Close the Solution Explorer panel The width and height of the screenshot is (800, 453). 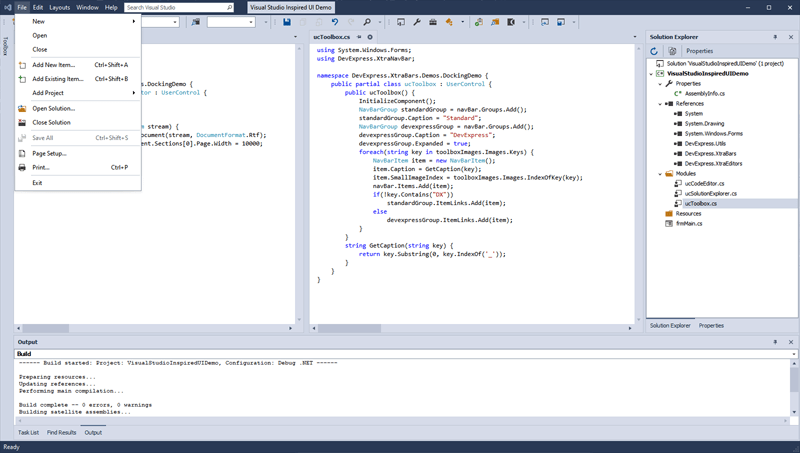[x=791, y=37]
